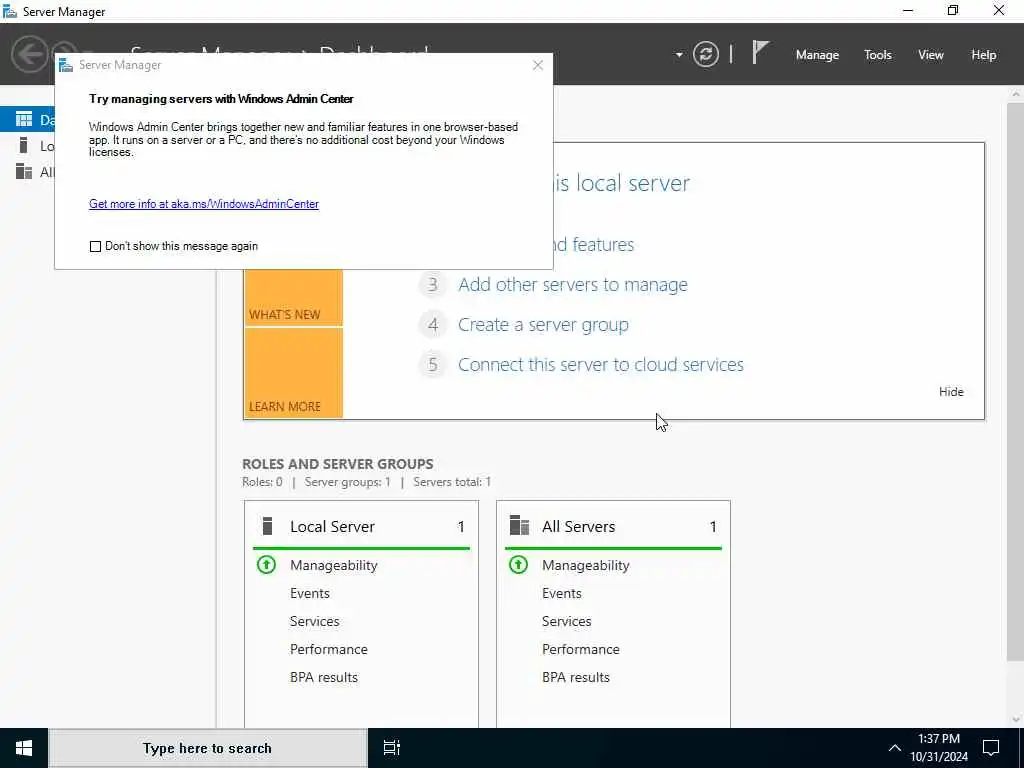Open Task View on the taskbar
This screenshot has height=768, width=1024.
391,748
